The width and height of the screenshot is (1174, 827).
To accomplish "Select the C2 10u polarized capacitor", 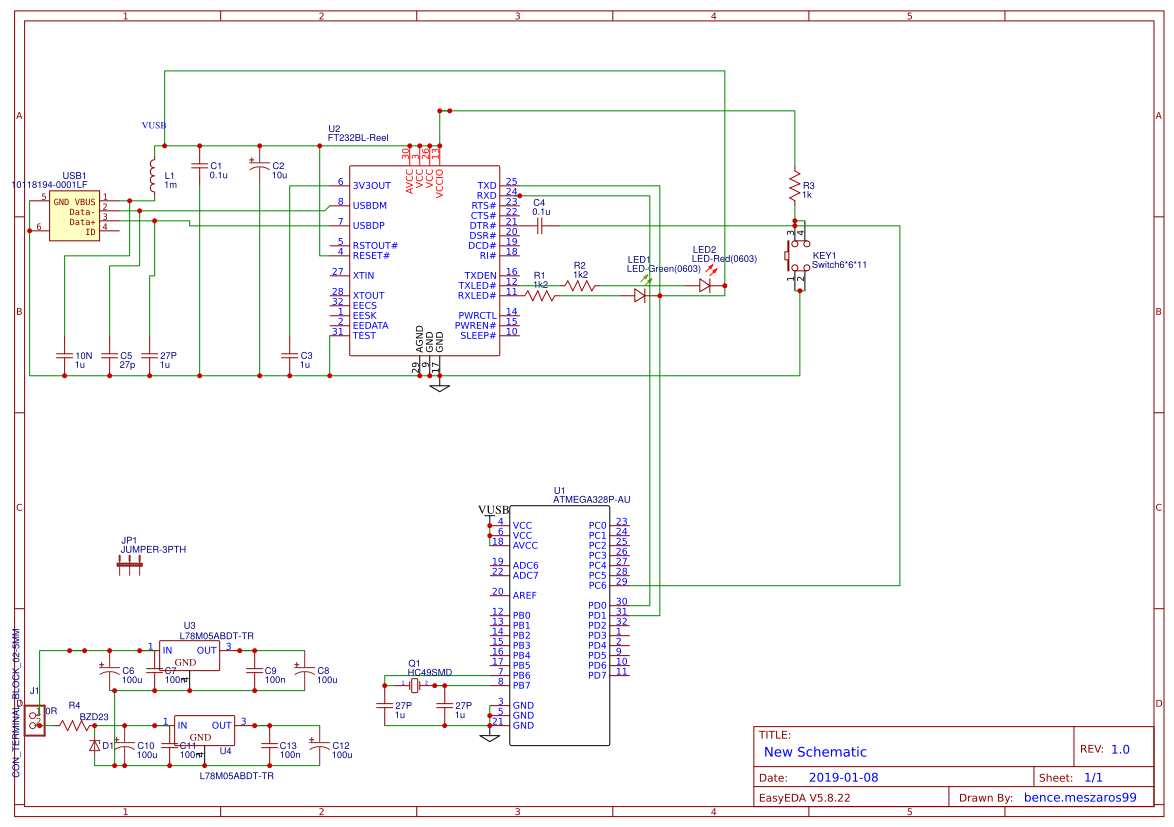I will pyautogui.click(x=260, y=165).
